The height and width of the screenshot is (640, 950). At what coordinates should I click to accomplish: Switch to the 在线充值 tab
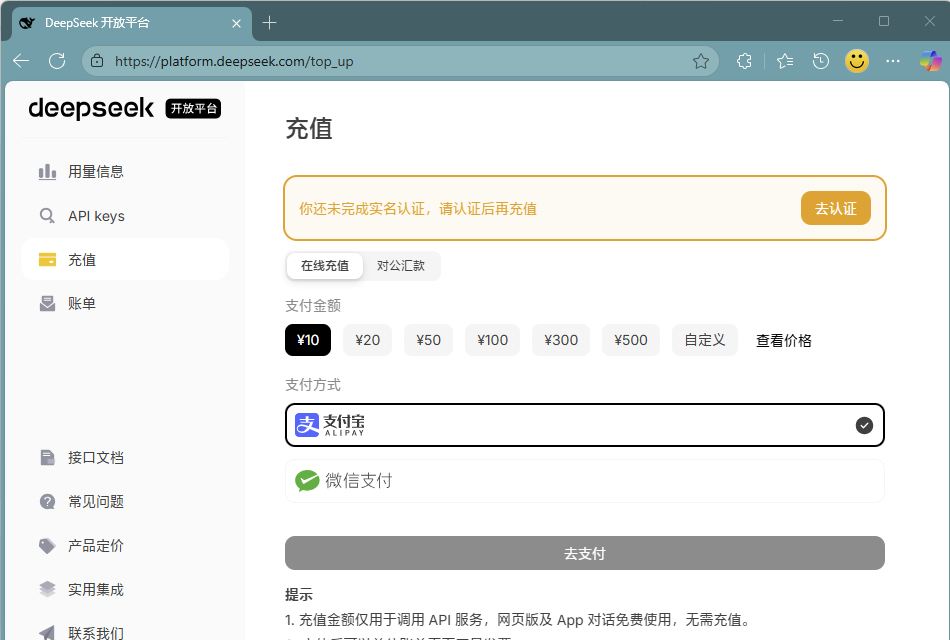click(324, 266)
